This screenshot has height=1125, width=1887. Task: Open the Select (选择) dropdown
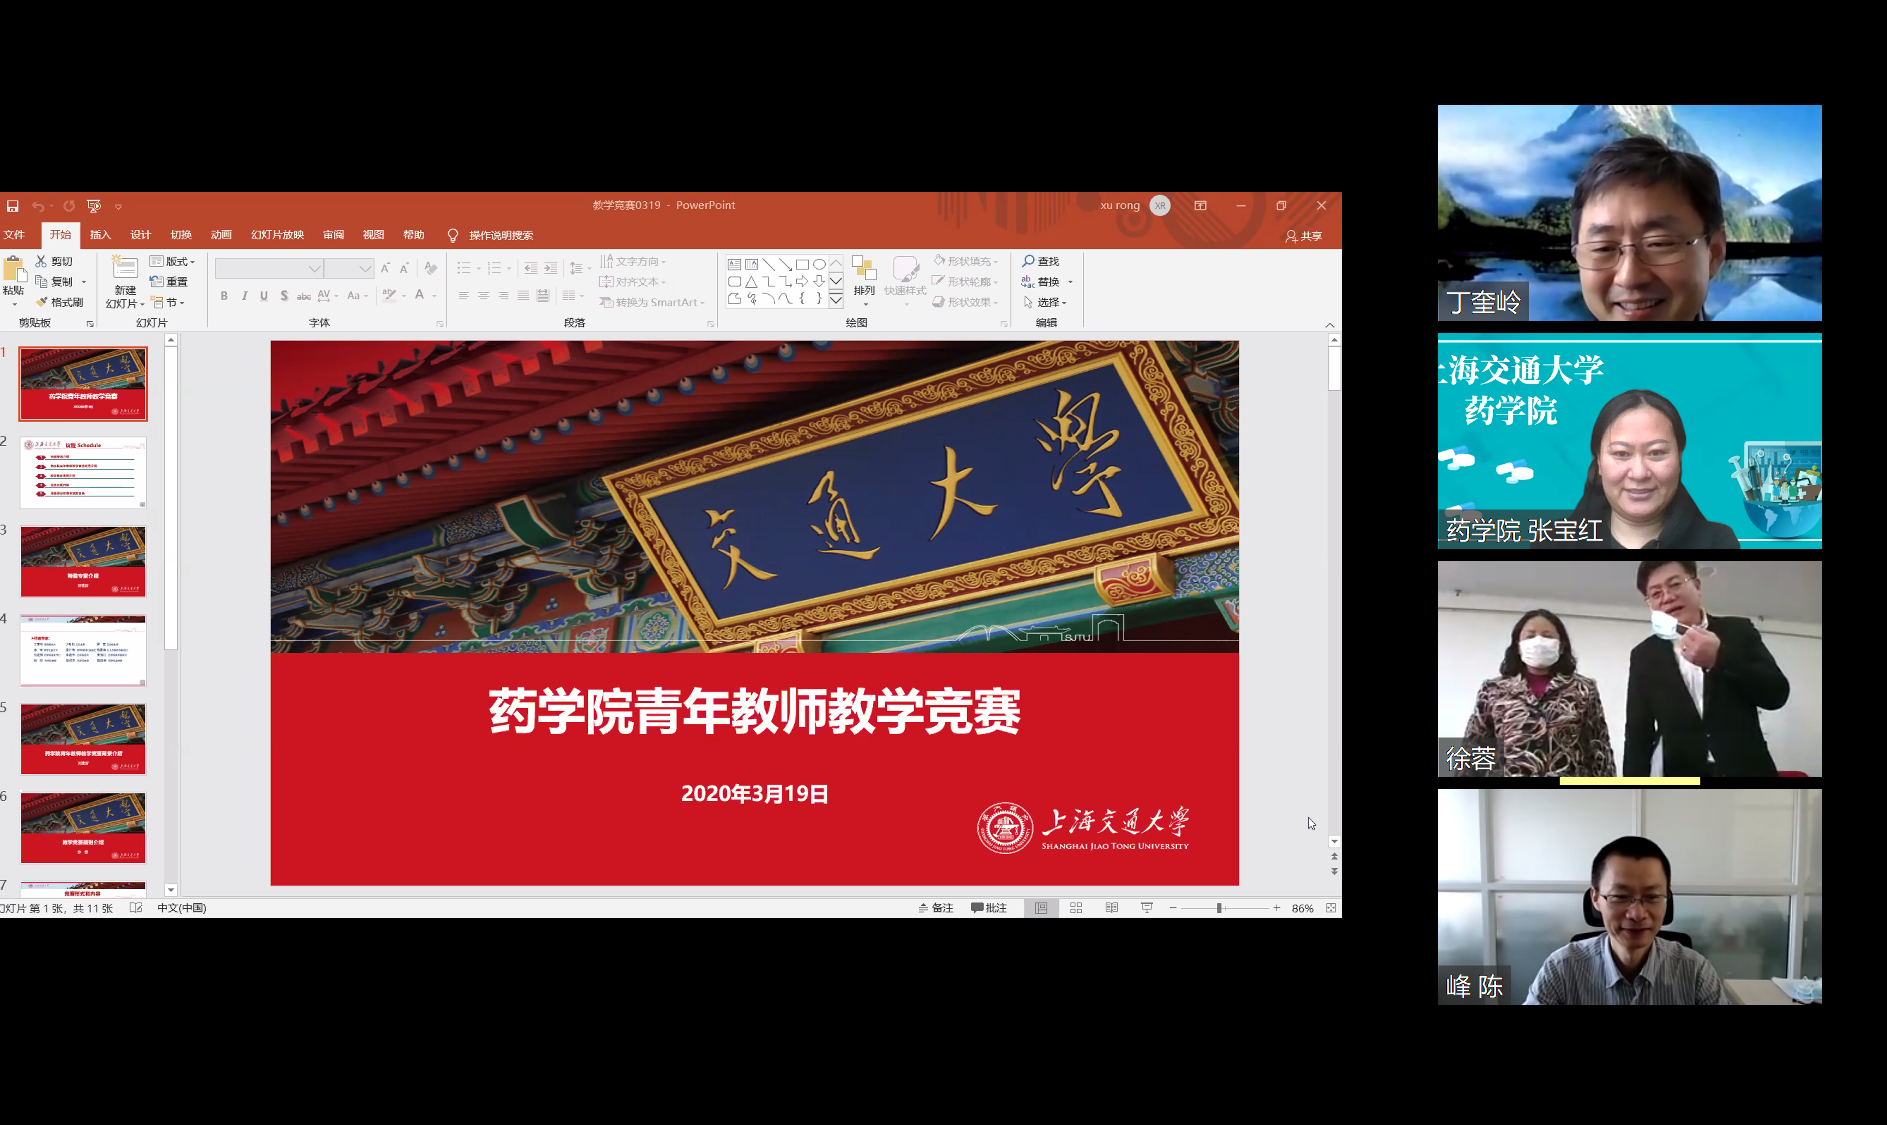[1045, 302]
